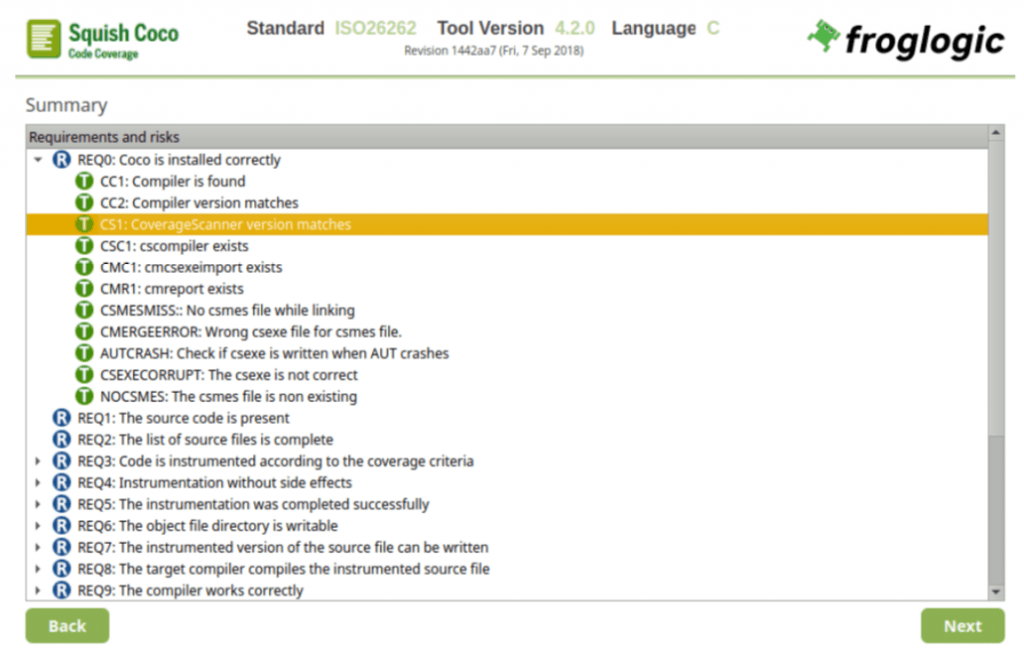Click the Back button
The image size is (1024, 659).
67,626
